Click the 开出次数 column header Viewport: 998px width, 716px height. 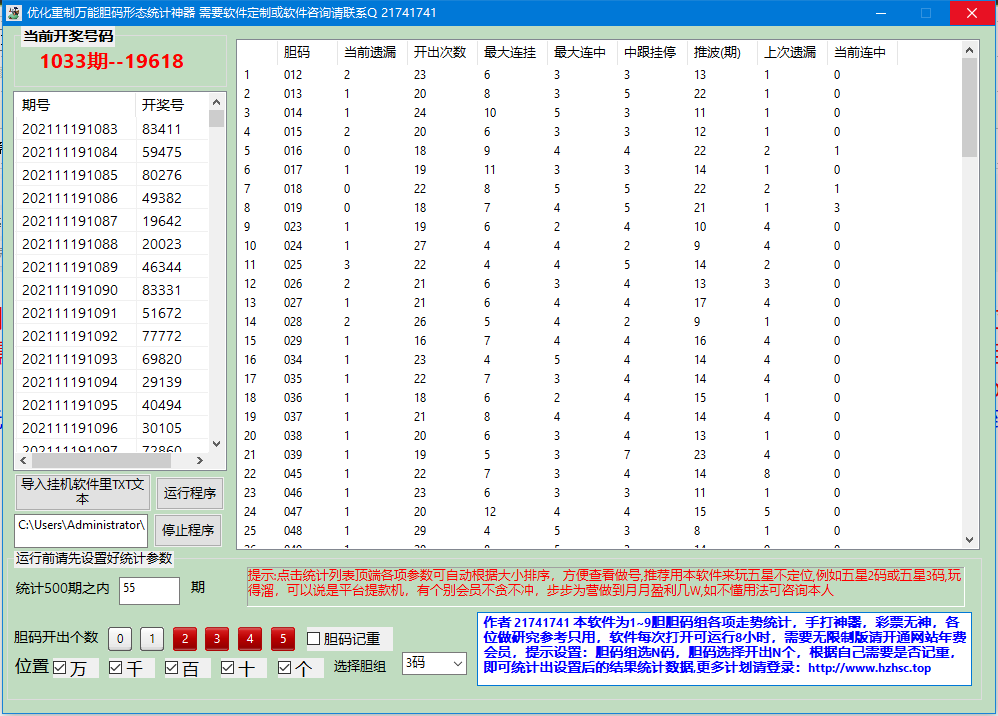tap(441, 53)
